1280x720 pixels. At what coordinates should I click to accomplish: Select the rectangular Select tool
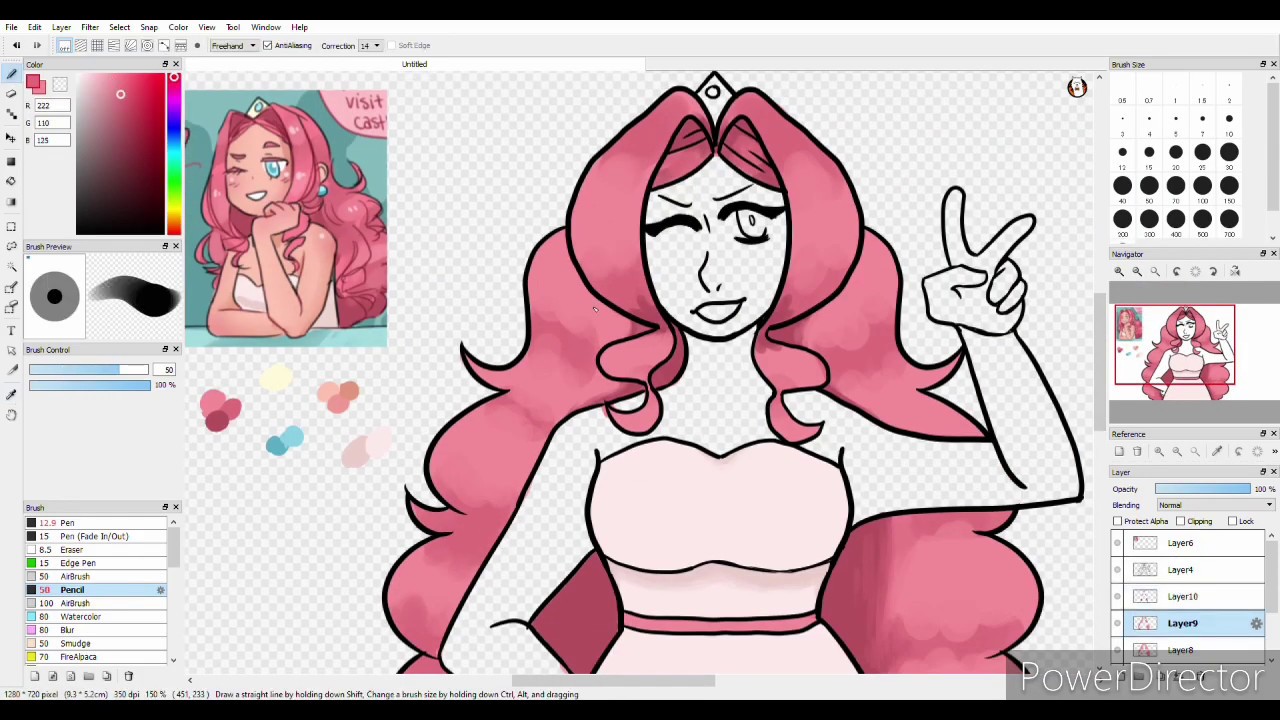click(11, 227)
